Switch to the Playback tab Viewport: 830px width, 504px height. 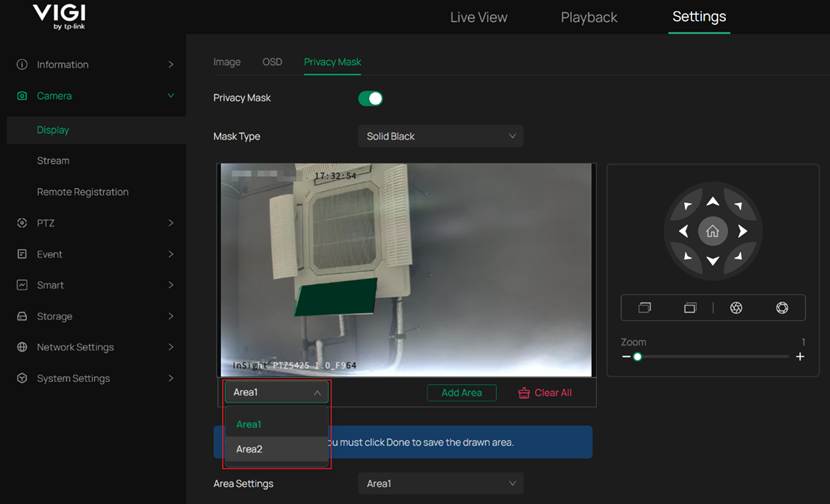click(589, 17)
